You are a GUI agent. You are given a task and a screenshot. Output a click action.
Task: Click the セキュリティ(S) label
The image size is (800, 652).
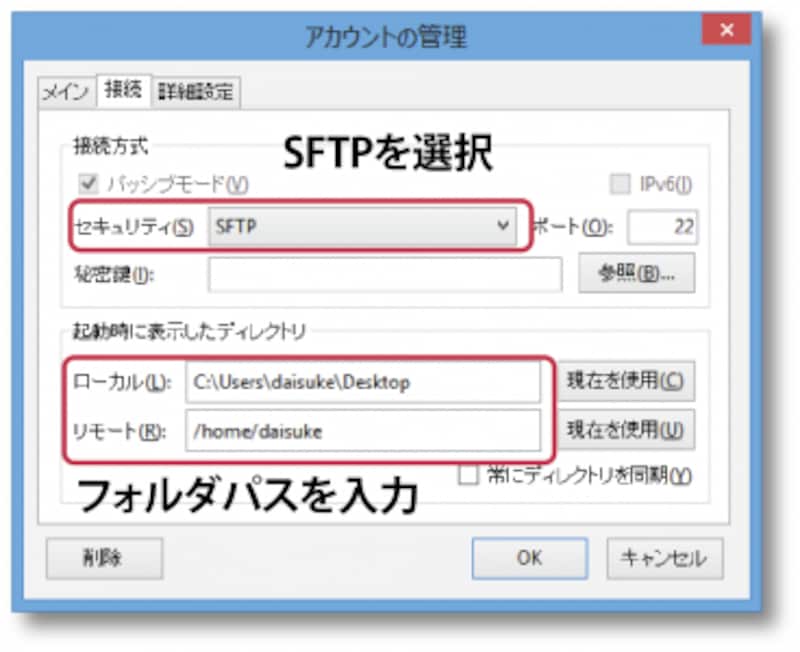point(134,227)
